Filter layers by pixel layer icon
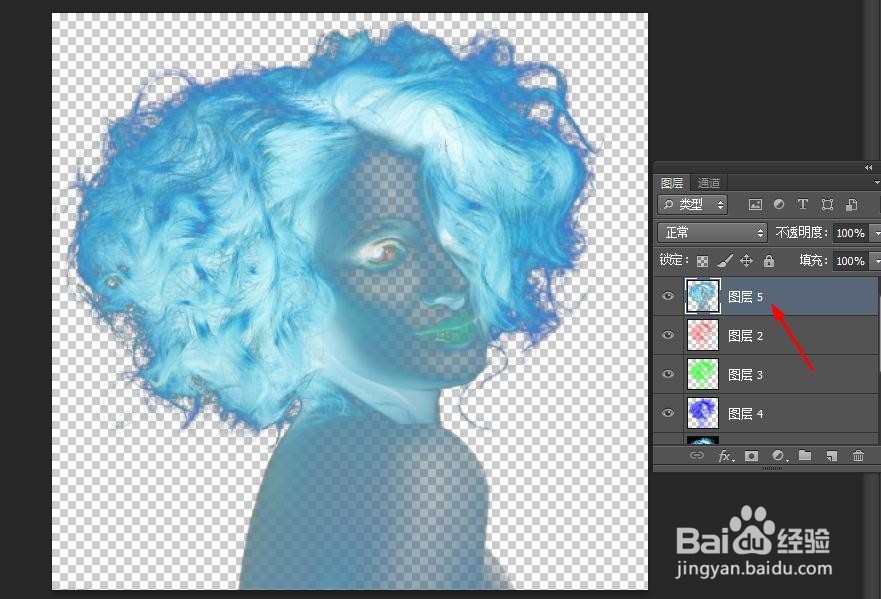Viewport: 881px width, 599px height. point(755,205)
